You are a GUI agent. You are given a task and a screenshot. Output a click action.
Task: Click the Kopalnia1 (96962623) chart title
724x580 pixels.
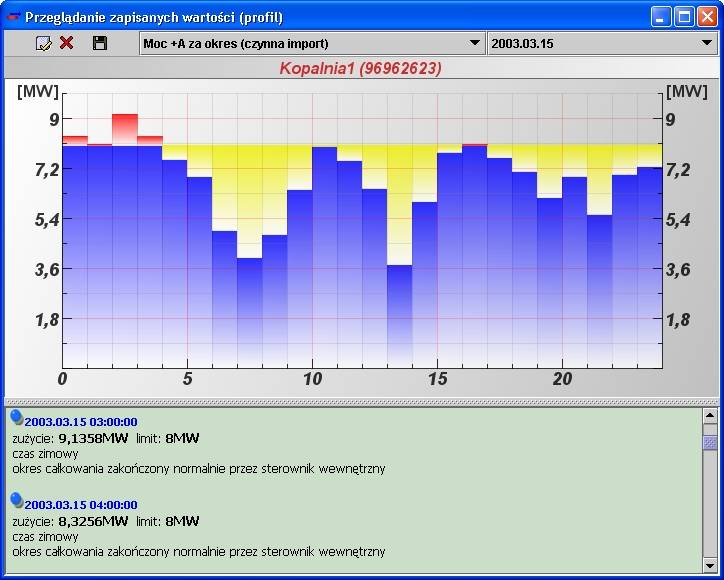click(x=361, y=69)
